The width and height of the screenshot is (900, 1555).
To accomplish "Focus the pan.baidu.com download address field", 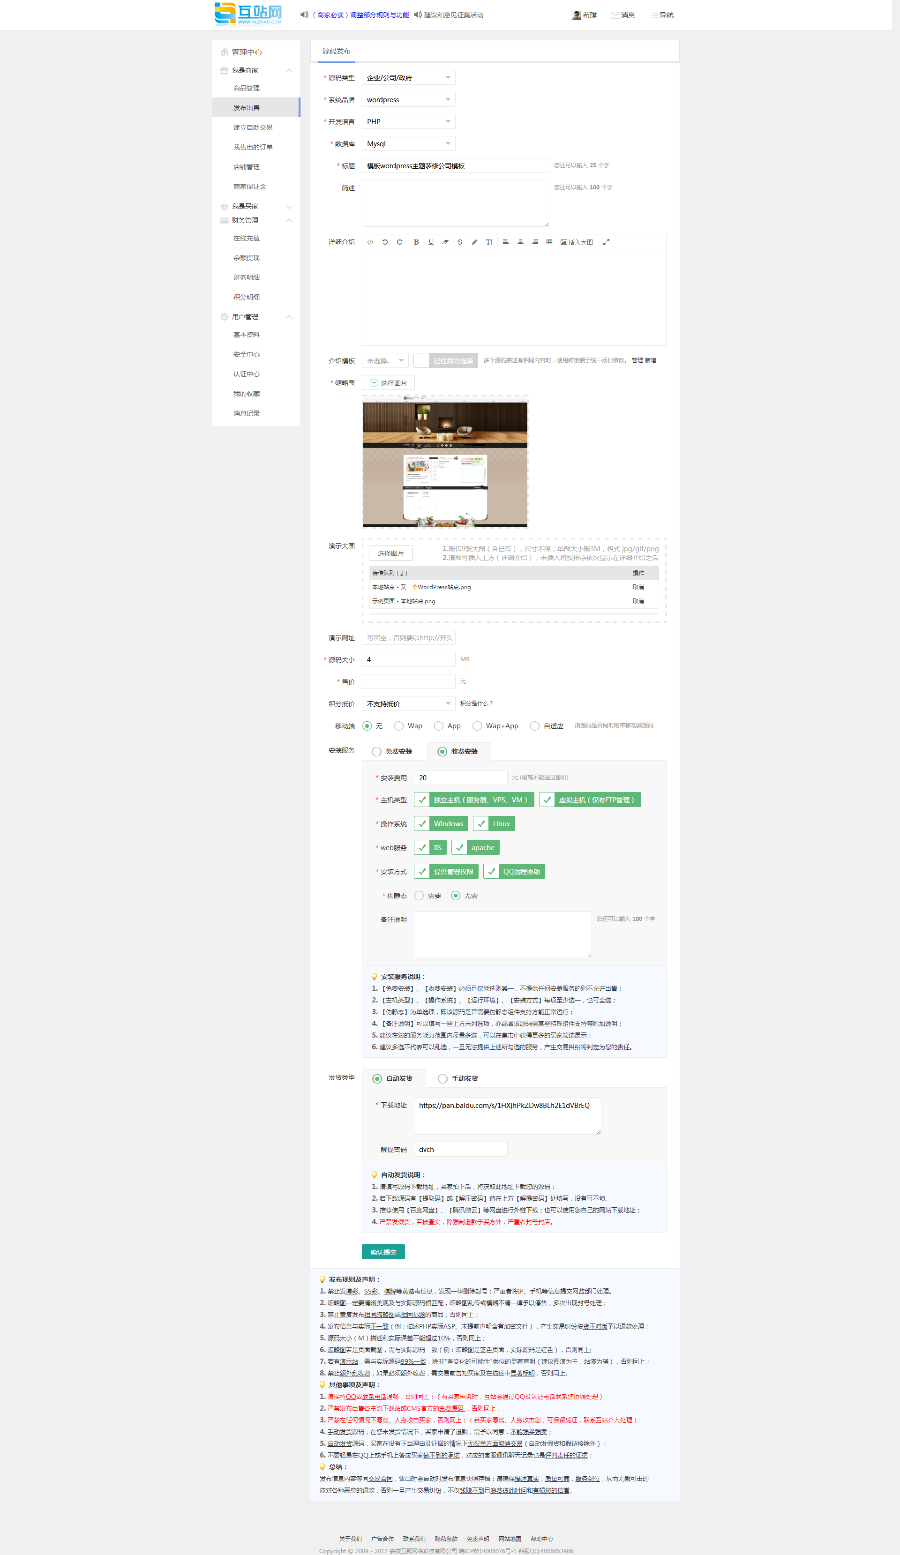I will click(x=508, y=1116).
